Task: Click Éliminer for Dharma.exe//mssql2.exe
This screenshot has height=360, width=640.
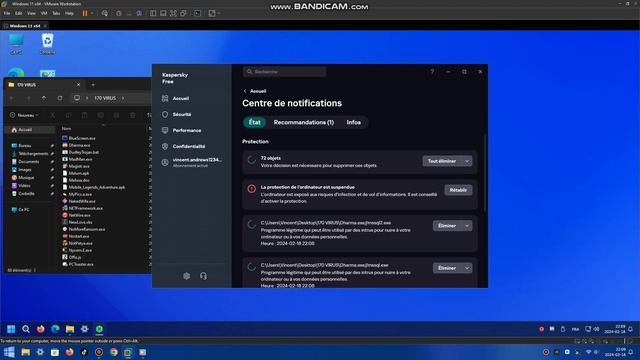Action: click(x=447, y=226)
